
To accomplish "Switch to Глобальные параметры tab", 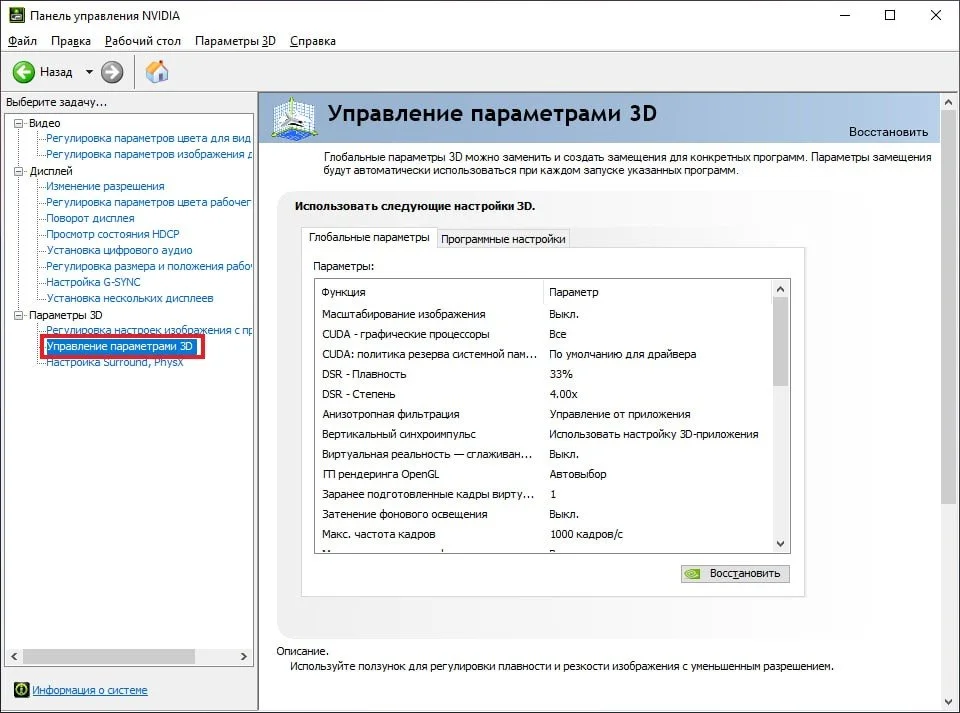I will 369,237.
